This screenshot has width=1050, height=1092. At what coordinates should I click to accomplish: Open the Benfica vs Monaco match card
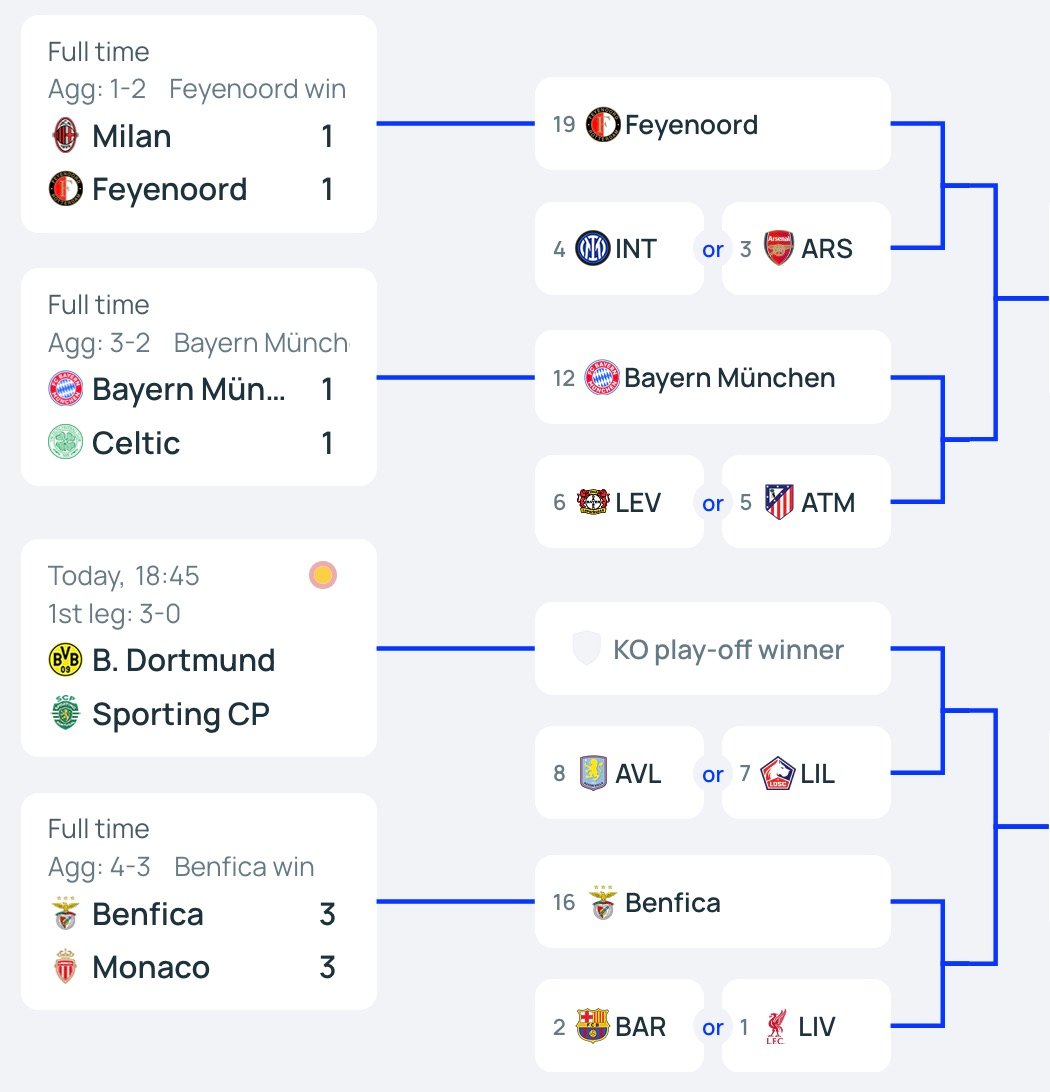[x=198, y=901]
